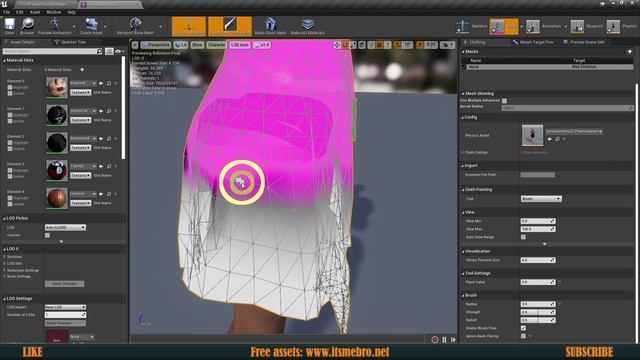The height and width of the screenshot is (360, 640).
Task: Collapse the Cloth Painting section
Action: (x=463, y=190)
